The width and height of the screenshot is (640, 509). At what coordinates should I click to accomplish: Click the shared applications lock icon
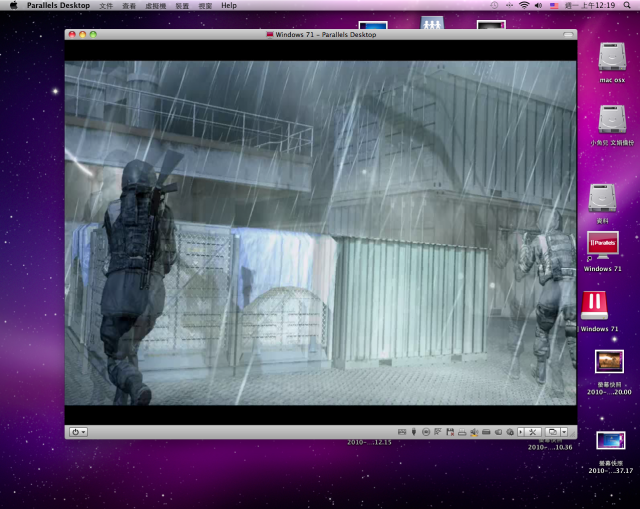point(510,432)
